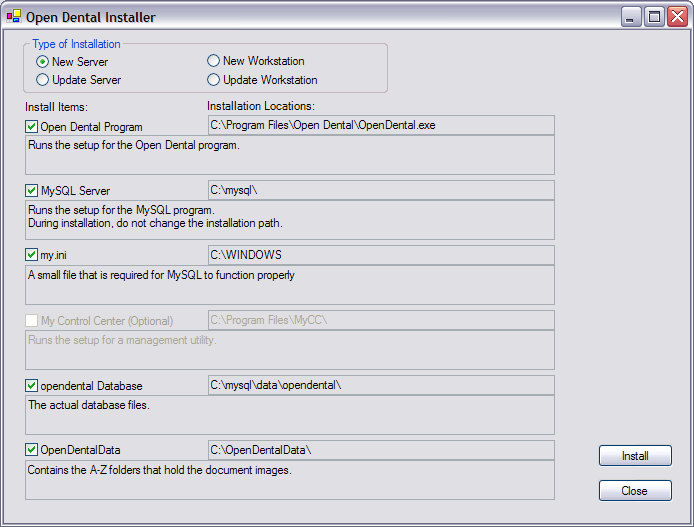Minimize the installer window

click(631, 17)
